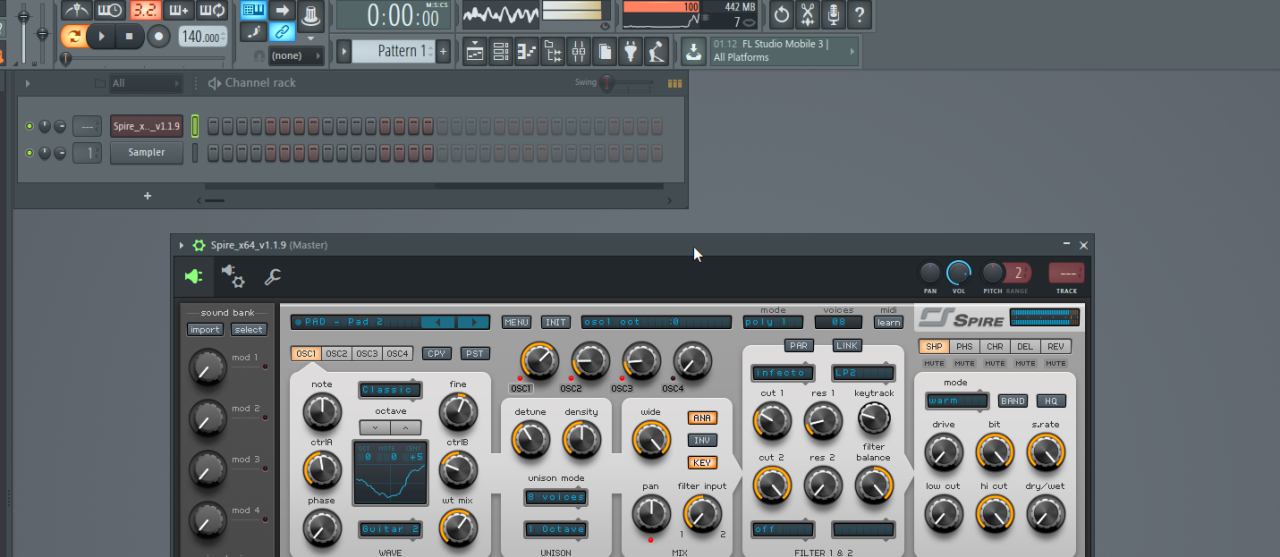Click the select button in sound bank
1280x557 pixels.
point(249,330)
